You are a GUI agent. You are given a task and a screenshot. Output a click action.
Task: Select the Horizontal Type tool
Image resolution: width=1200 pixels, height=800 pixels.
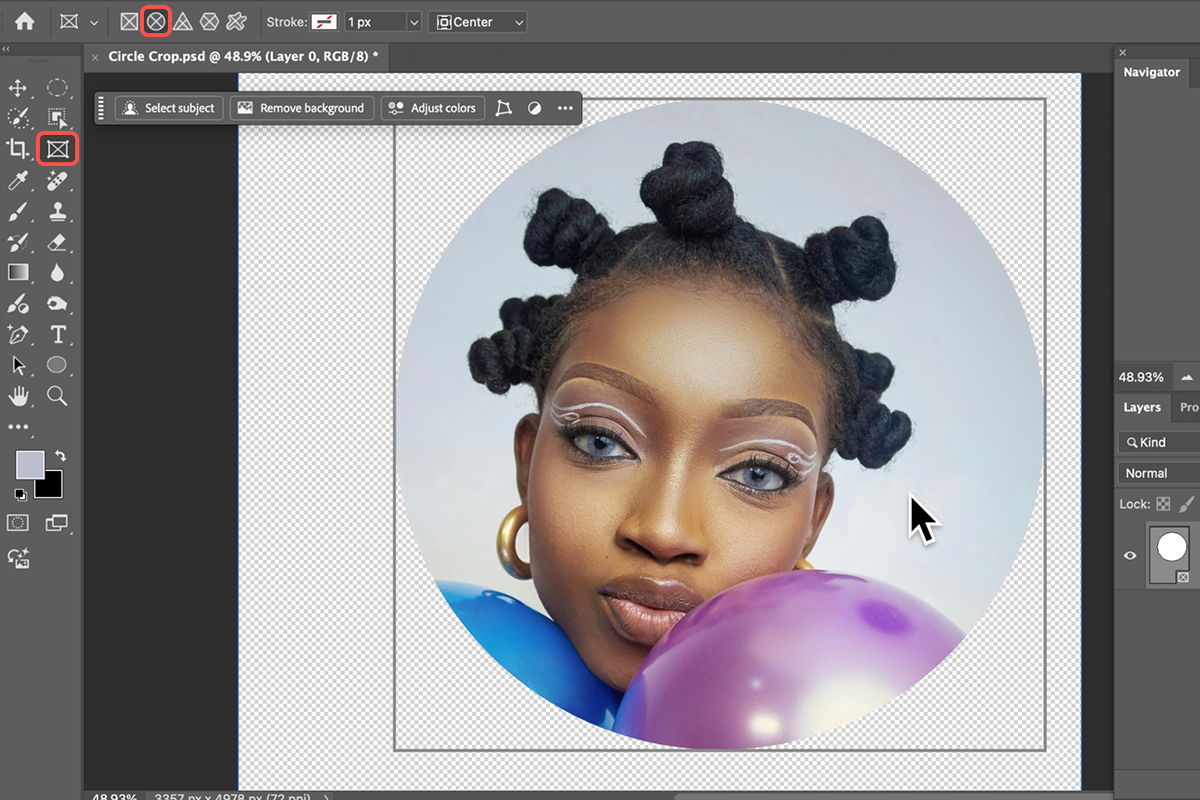(x=58, y=334)
